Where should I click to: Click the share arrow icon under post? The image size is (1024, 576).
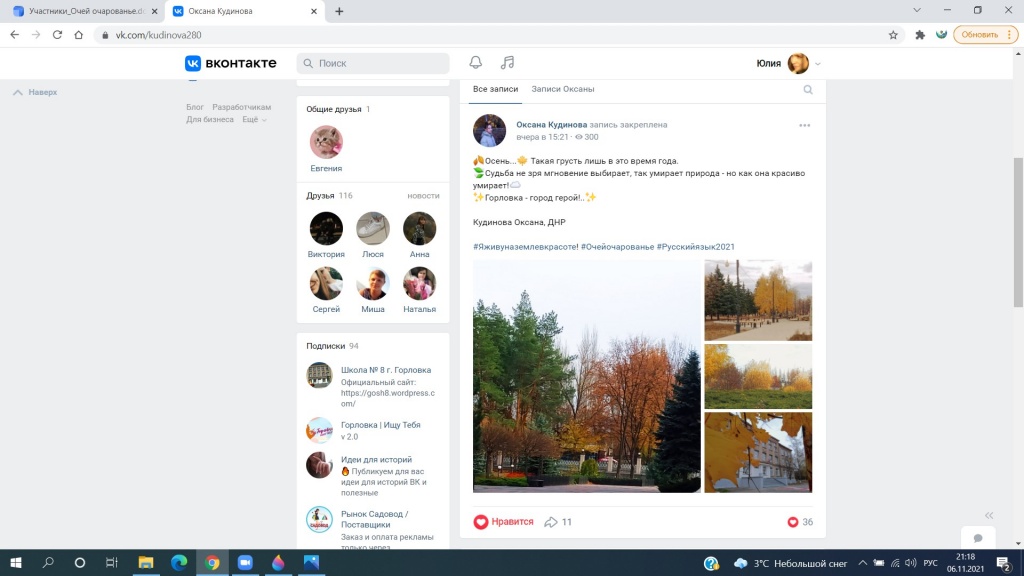pyautogui.click(x=550, y=522)
